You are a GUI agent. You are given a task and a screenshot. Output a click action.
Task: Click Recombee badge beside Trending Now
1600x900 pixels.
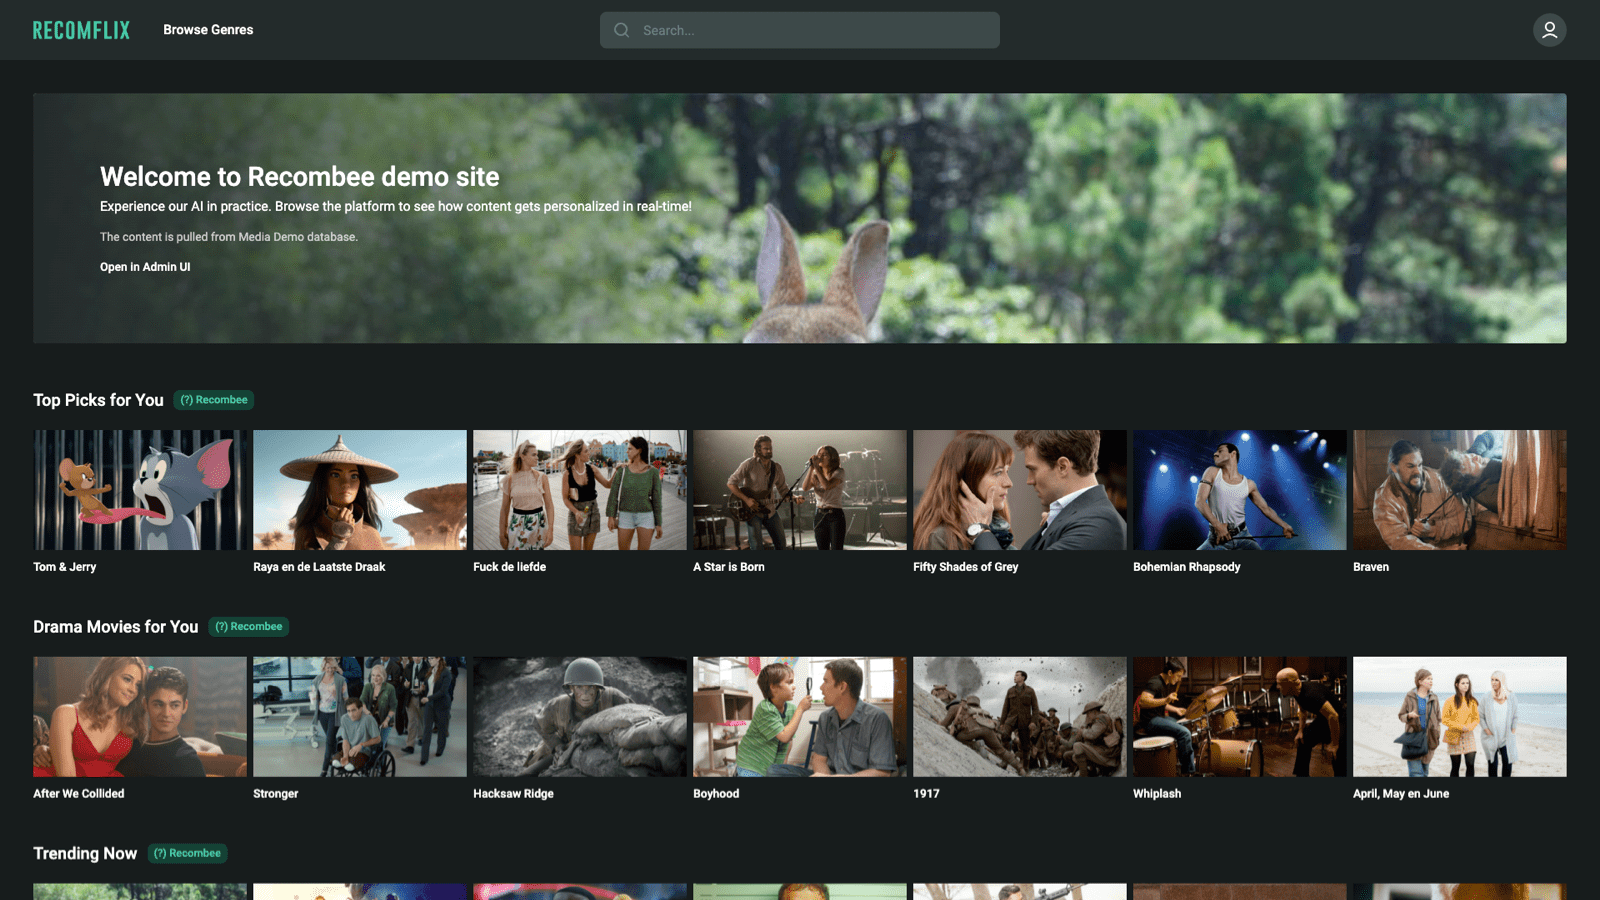(188, 853)
